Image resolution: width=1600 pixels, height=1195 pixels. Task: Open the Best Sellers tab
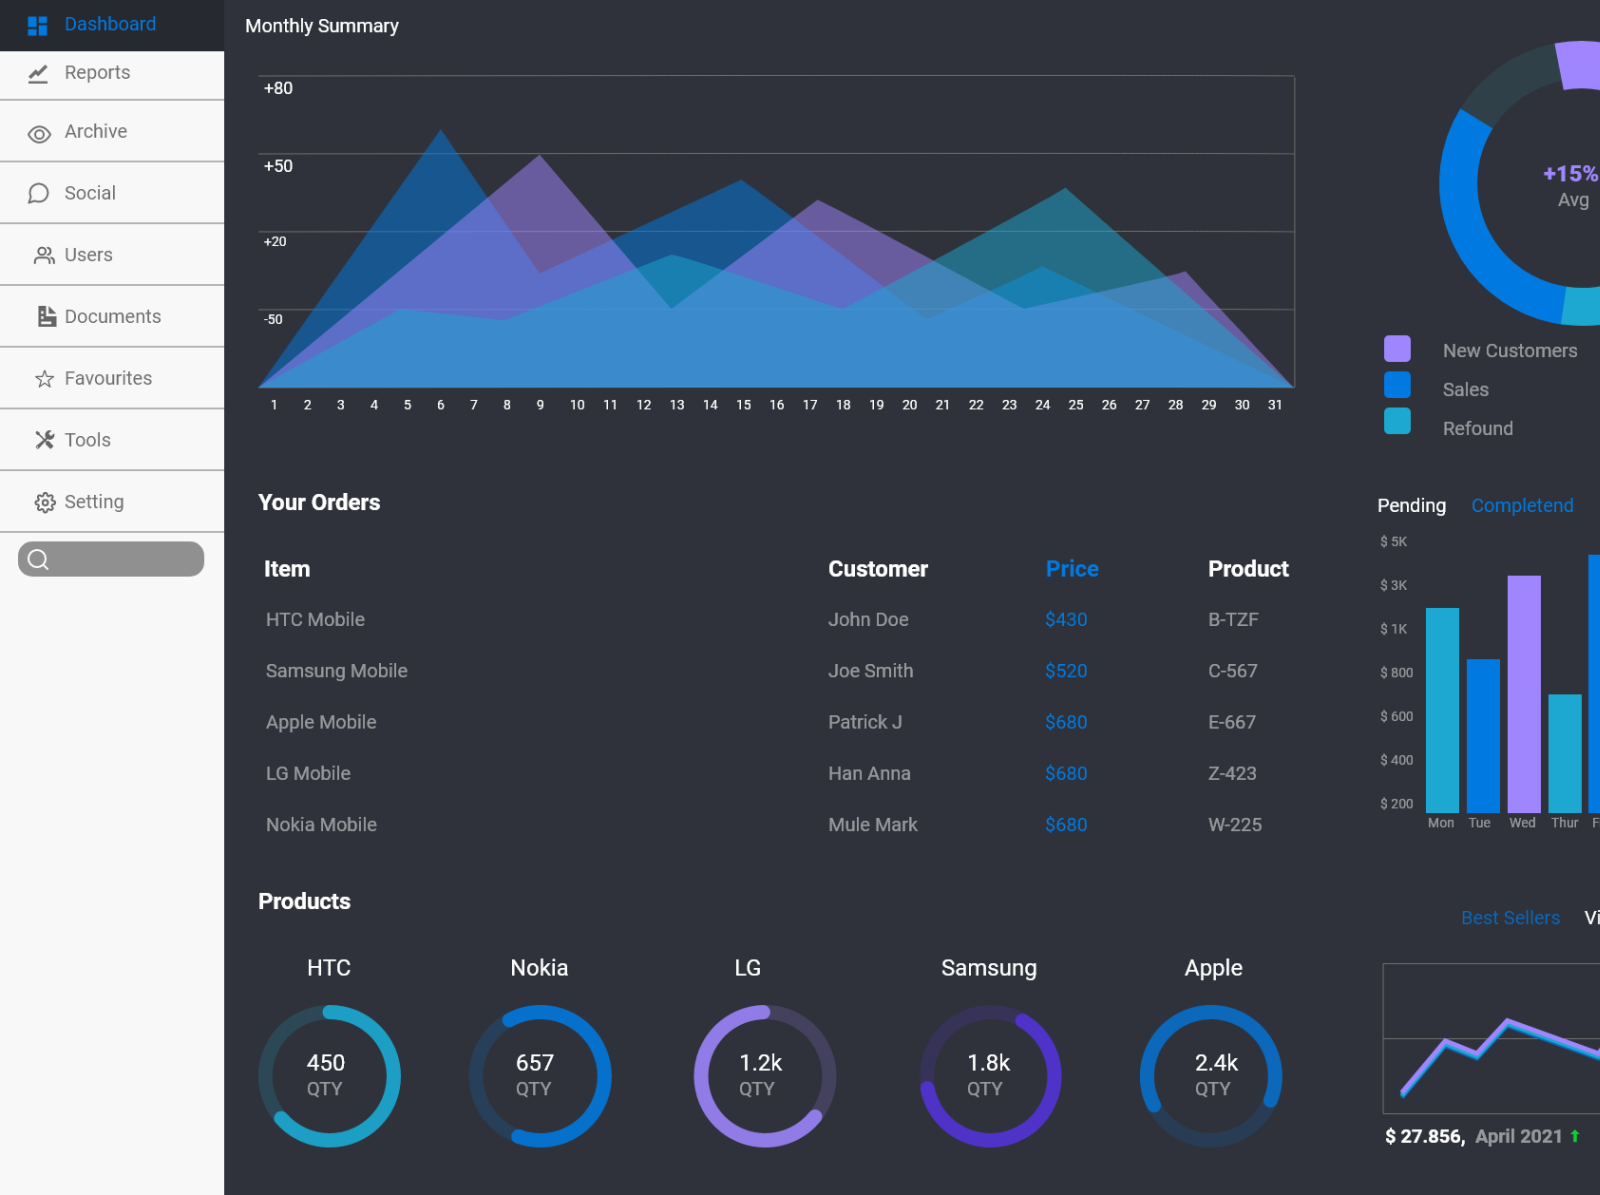pyautogui.click(x=1510, y=918)
